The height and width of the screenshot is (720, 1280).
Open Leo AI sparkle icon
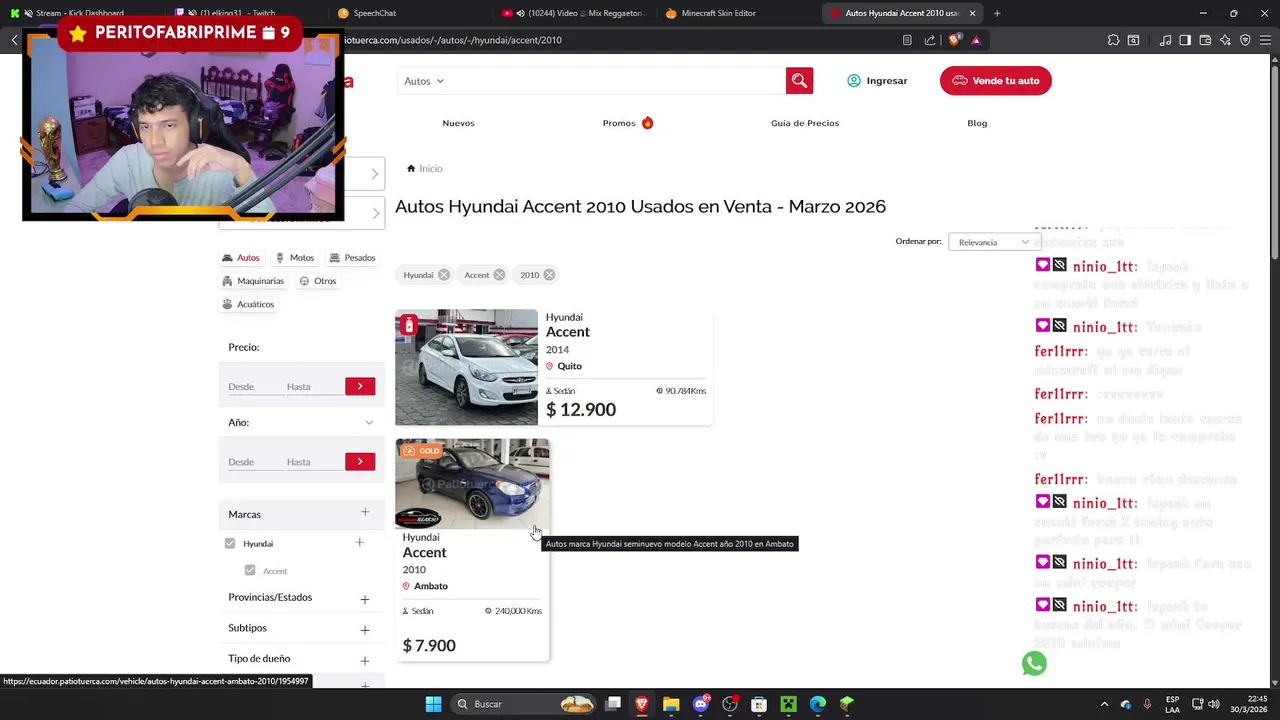(x=1225, y=40)
